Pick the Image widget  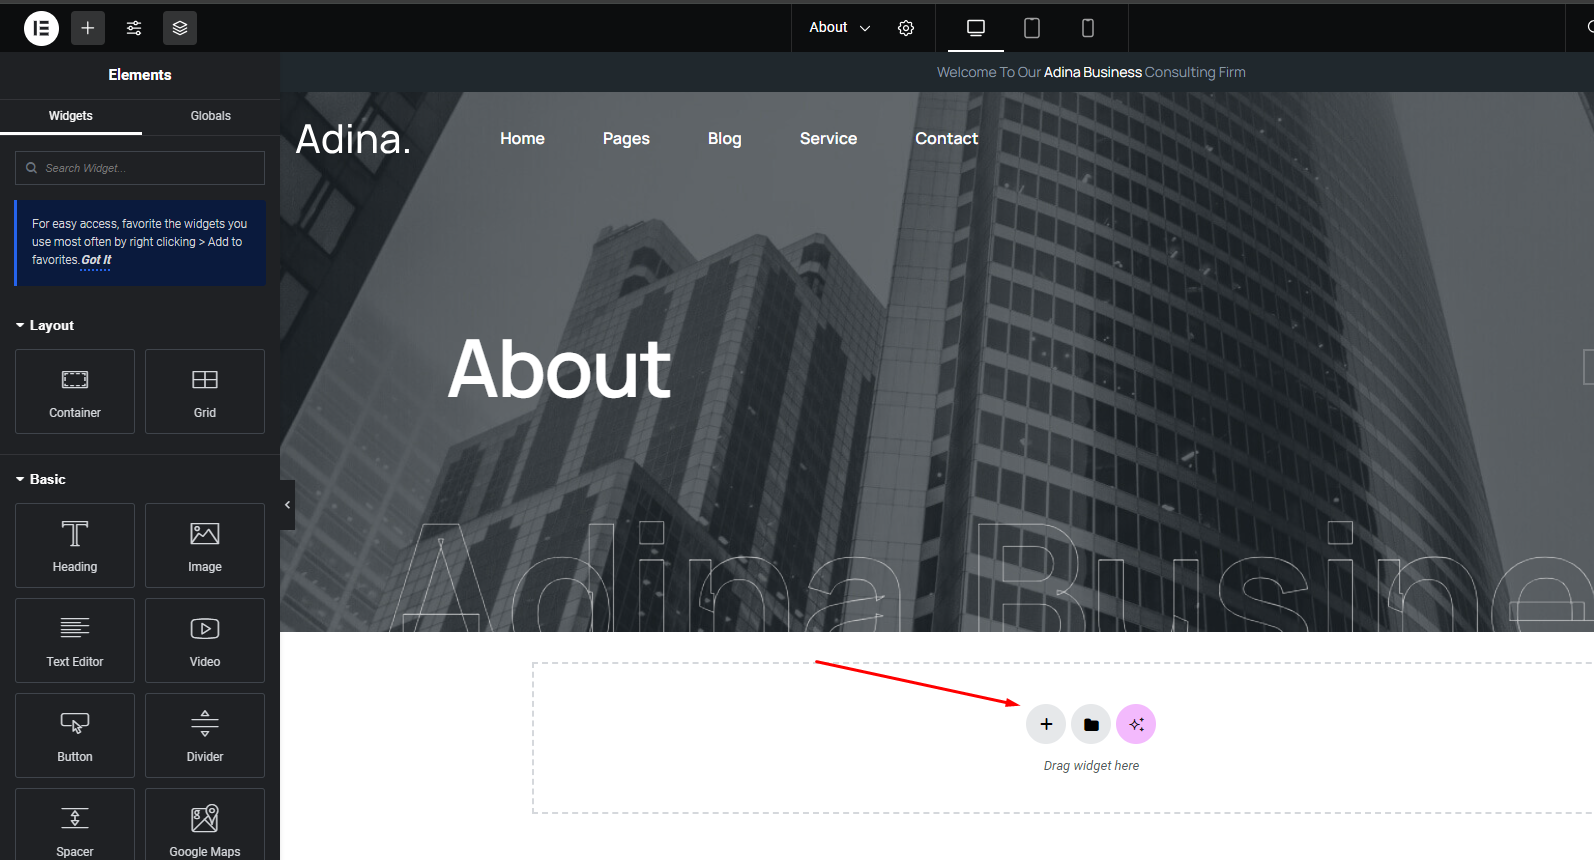click(x=205, y=545)
